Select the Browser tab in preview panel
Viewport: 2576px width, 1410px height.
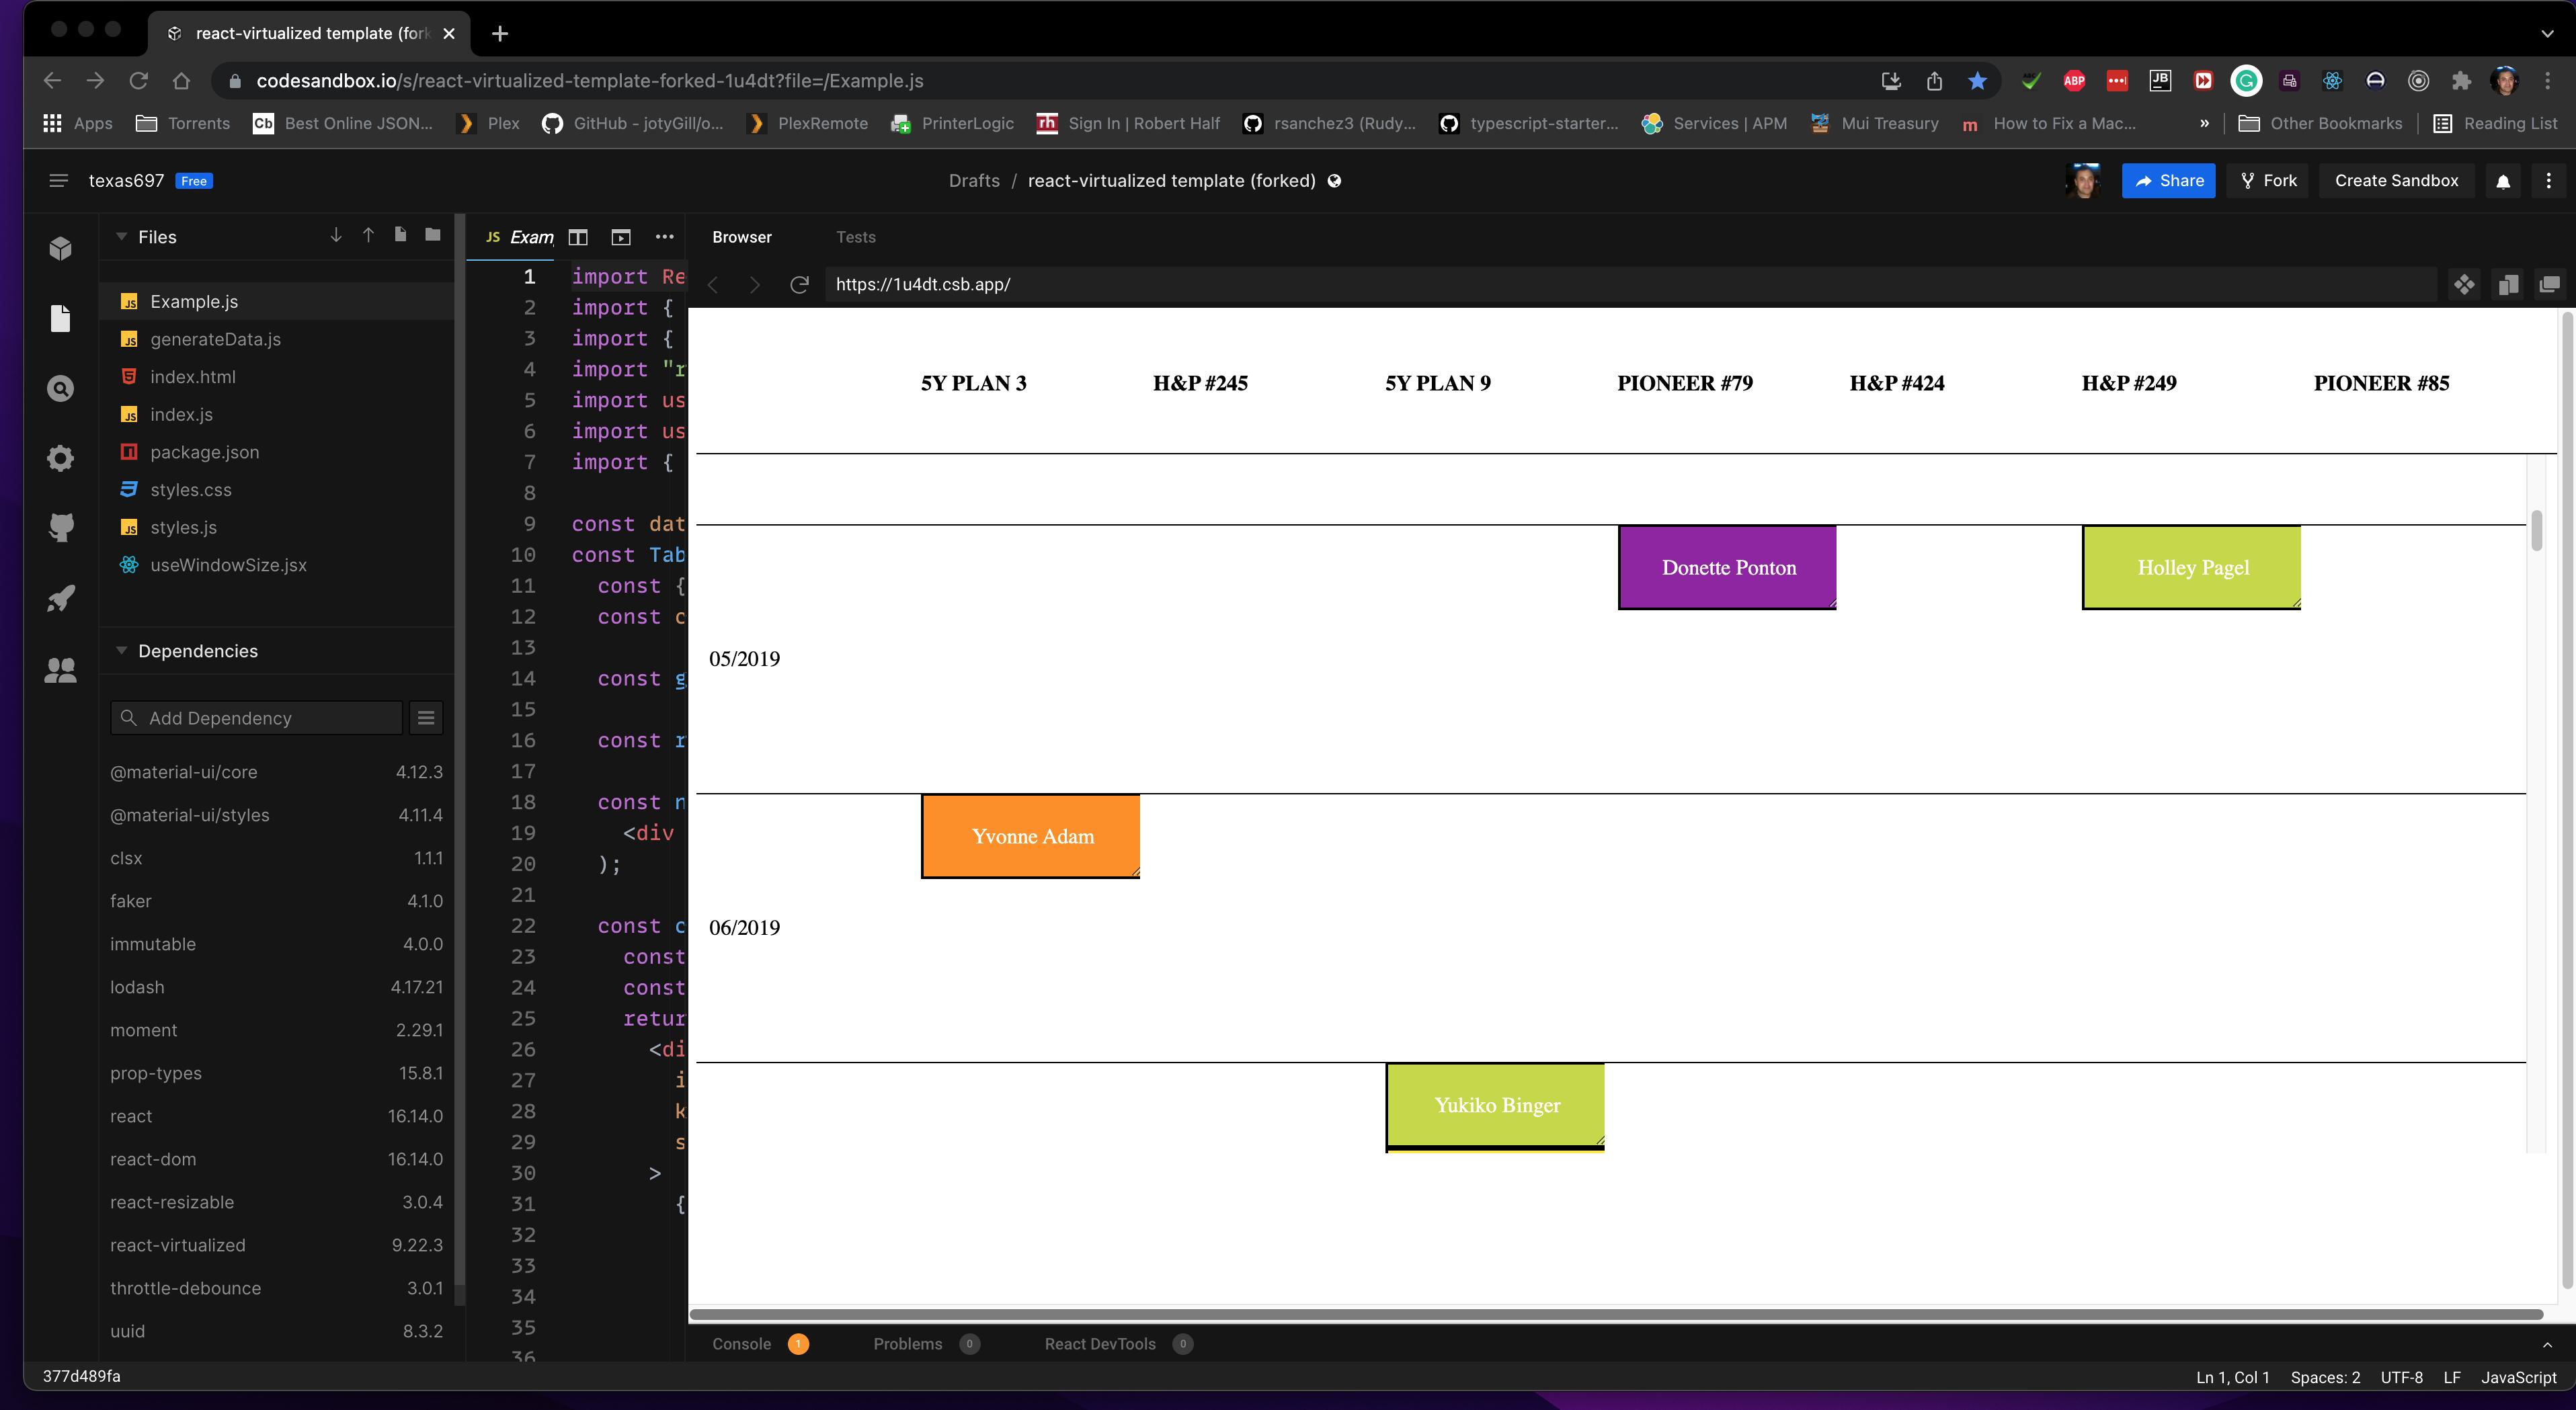pos(741,236)
